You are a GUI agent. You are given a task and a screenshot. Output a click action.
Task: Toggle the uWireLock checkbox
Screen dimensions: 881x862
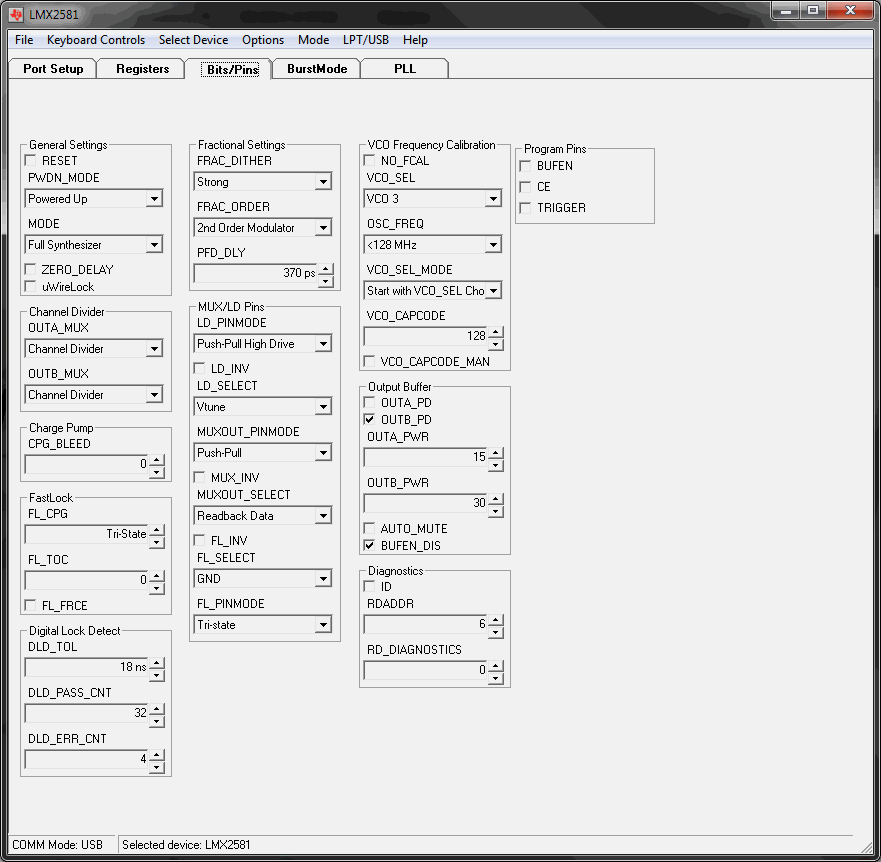click(x=31, y=287)
